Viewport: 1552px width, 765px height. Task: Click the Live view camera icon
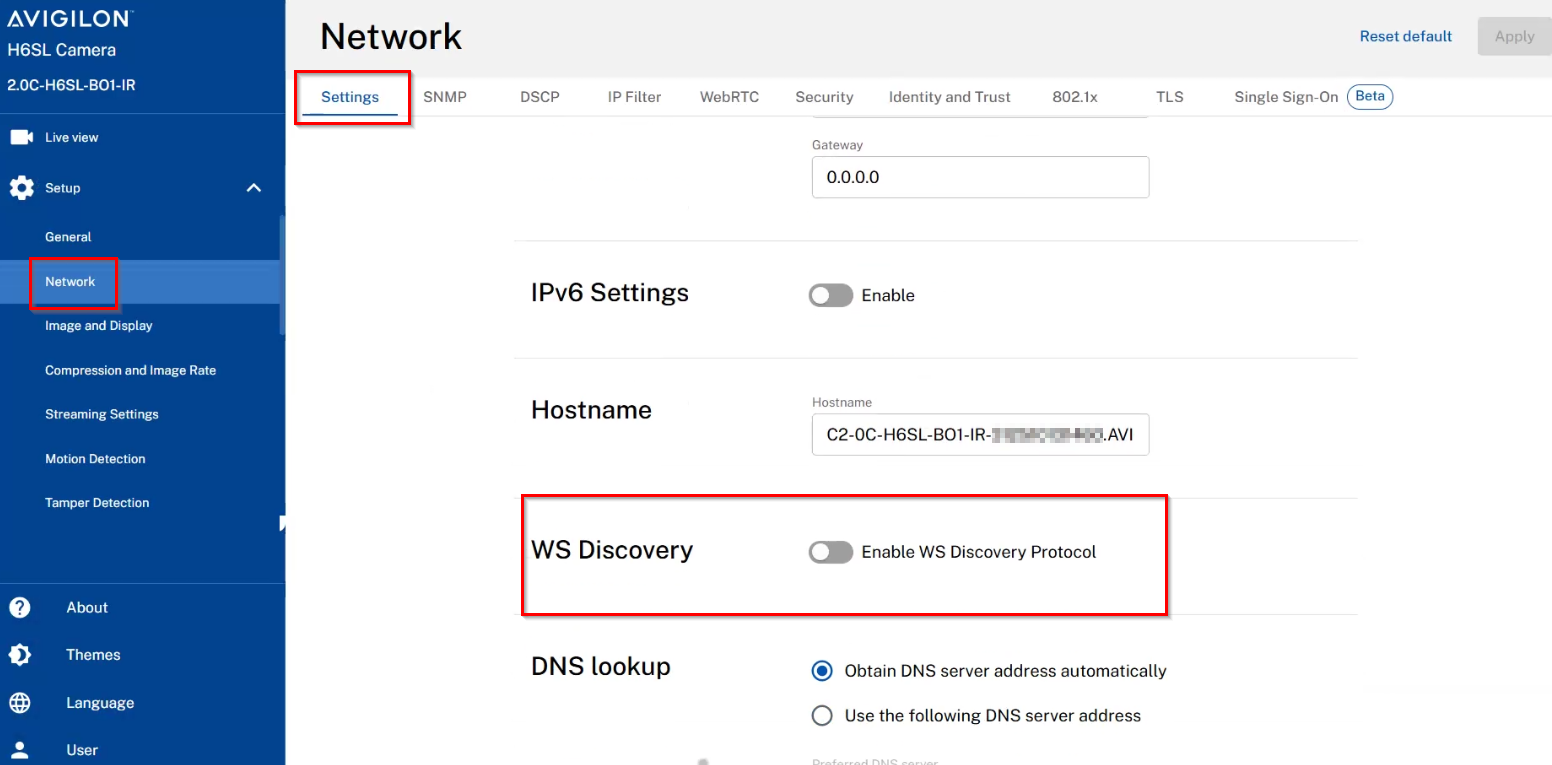click(x=21, y=137)
